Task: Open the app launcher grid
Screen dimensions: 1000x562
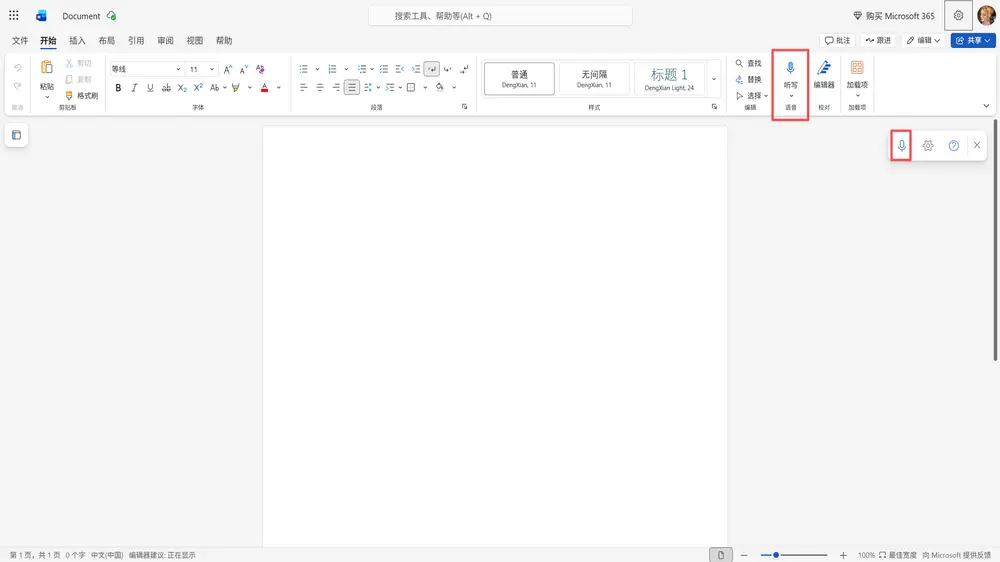Action: click(x=13, y=15)
